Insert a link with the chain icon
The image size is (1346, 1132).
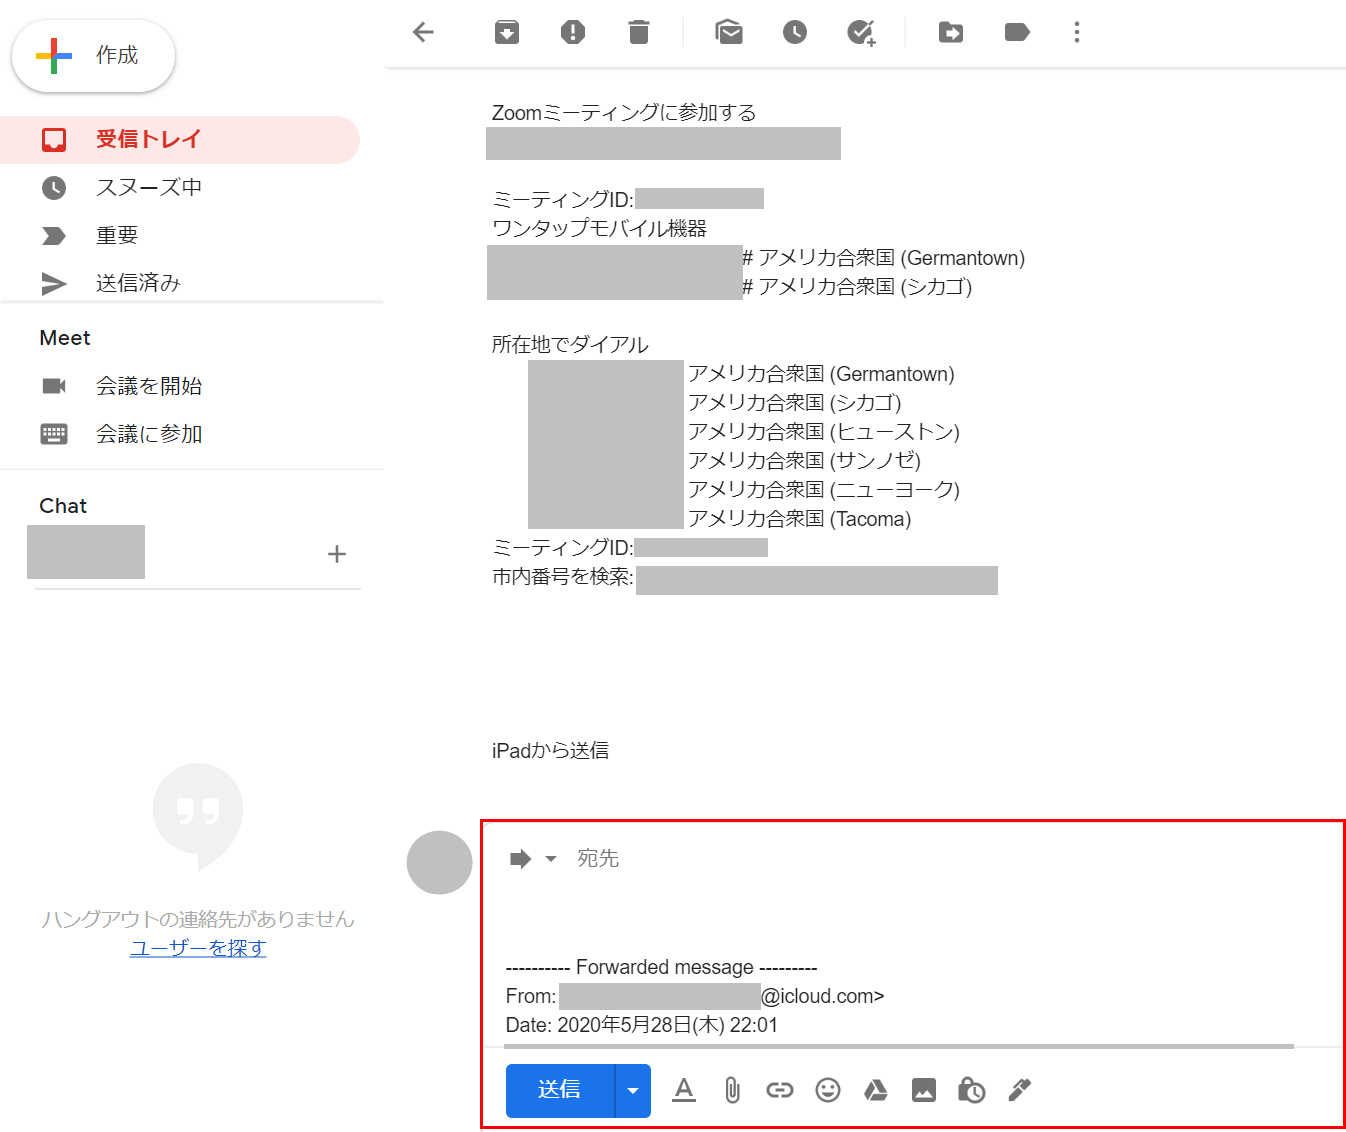coord(780,1090)
